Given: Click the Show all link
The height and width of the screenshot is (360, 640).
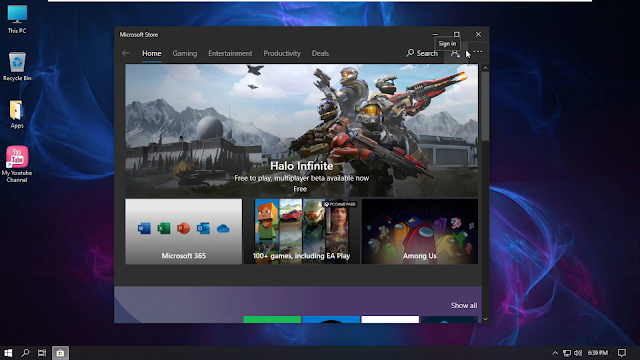Looking at the screenshot, I should (464, 305).
